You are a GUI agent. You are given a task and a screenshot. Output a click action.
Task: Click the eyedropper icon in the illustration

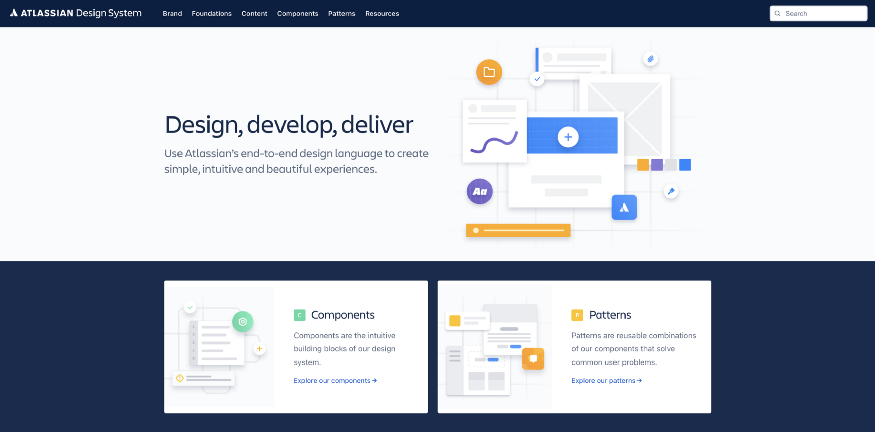671,191
